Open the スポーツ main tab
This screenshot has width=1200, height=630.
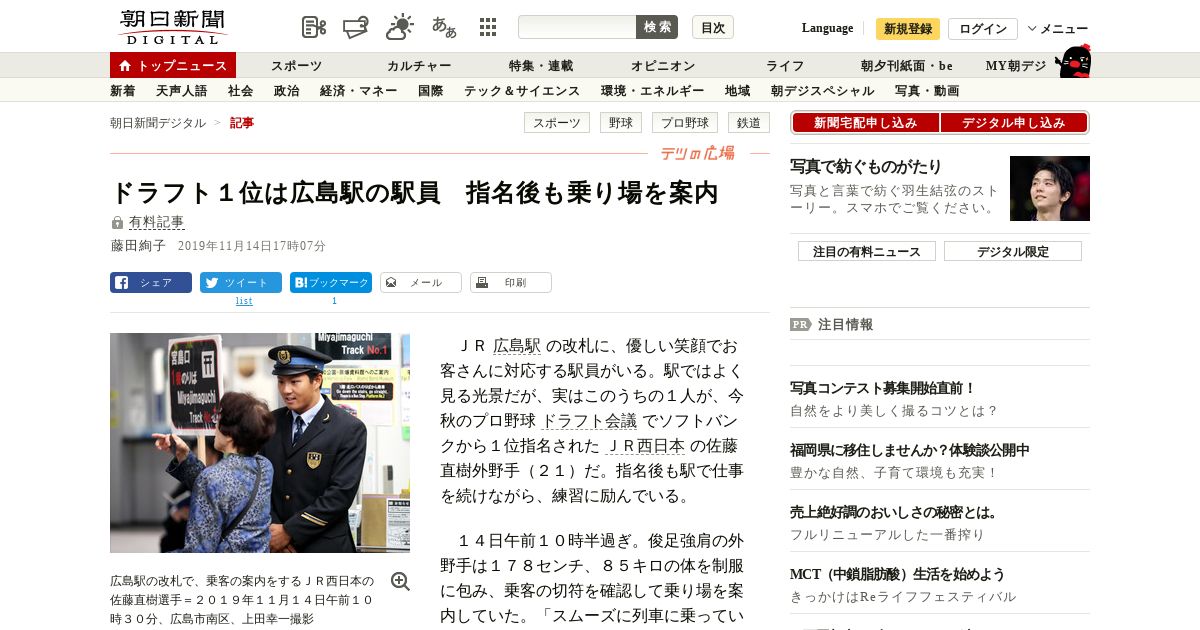(297, 66)
